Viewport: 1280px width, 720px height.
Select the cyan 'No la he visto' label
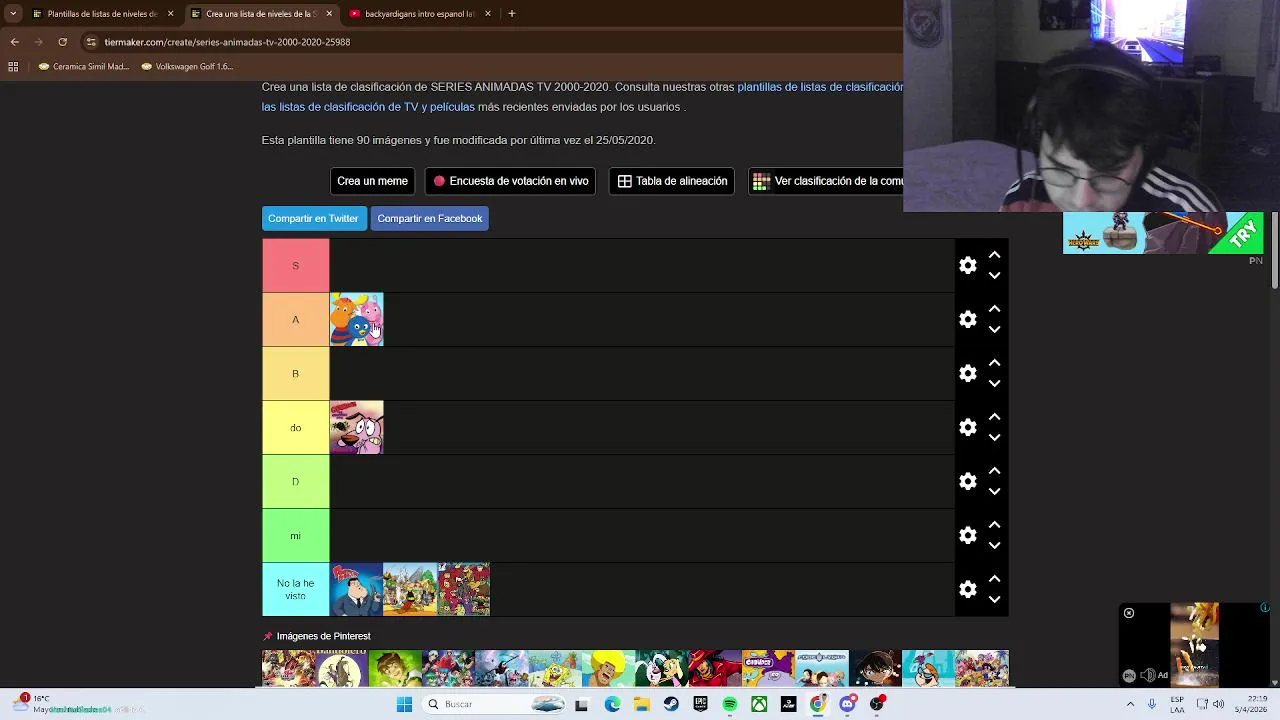[295, 589]
